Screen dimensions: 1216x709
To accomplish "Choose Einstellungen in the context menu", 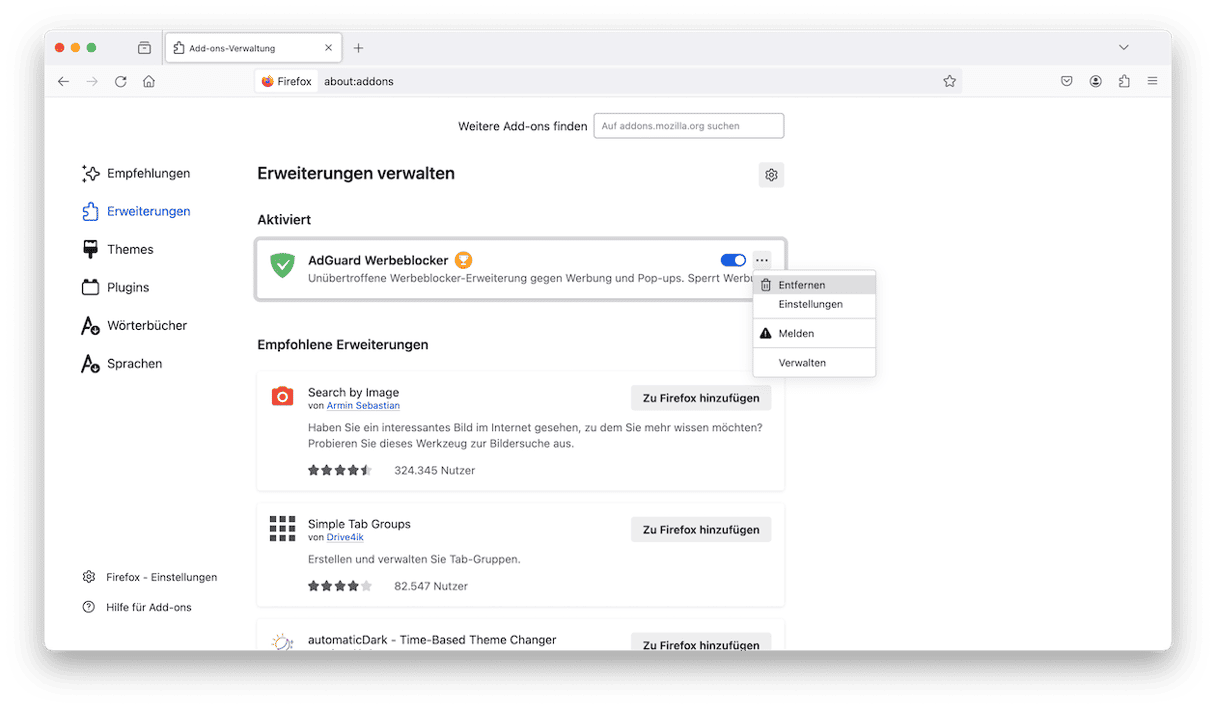I will (814, 304).
